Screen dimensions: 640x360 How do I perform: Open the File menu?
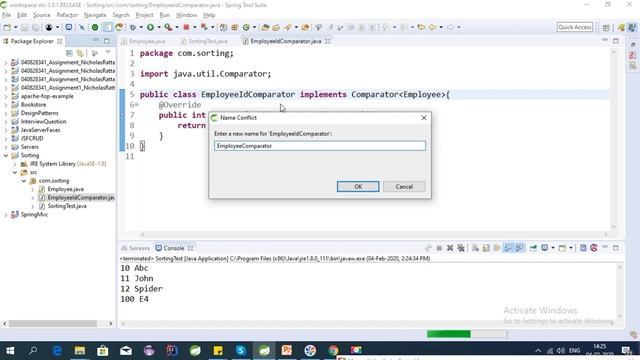coord(7,15)
